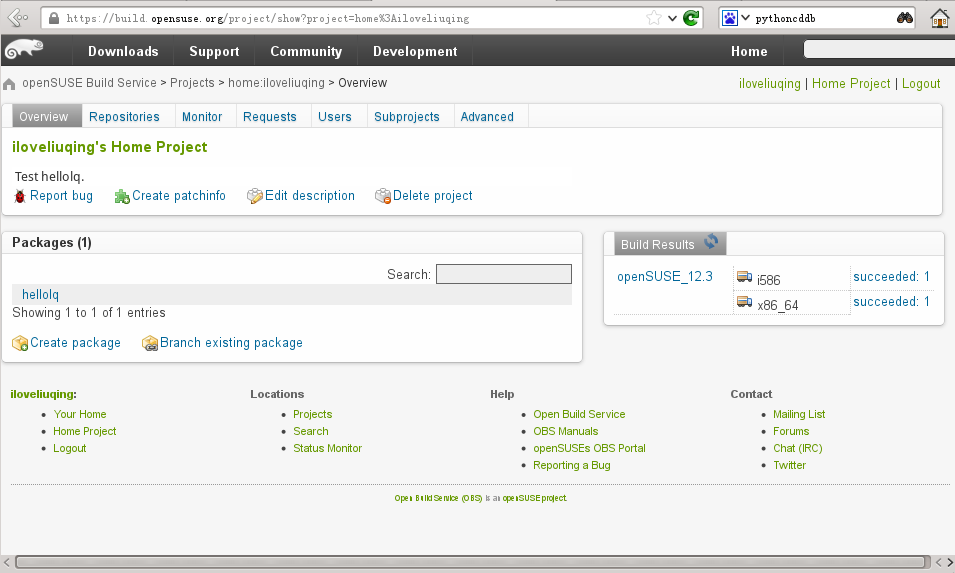
Task: Click the truck icon next to x86_64
Action: point(744,302)
